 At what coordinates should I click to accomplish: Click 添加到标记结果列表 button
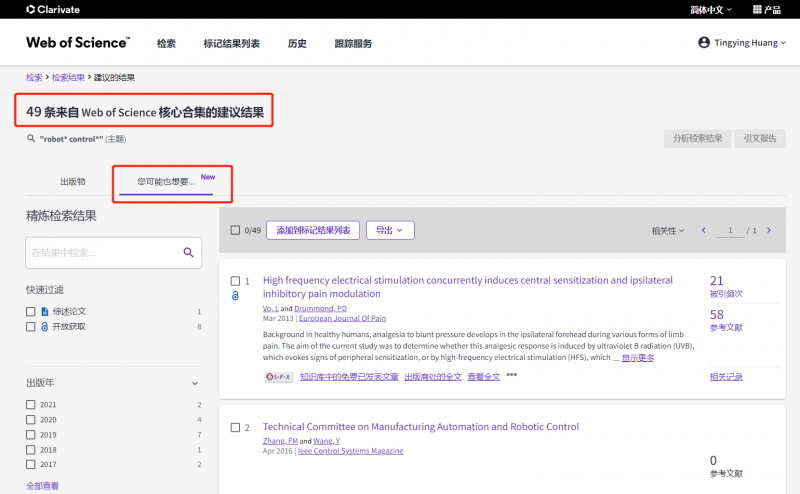(x=312, y=230)
